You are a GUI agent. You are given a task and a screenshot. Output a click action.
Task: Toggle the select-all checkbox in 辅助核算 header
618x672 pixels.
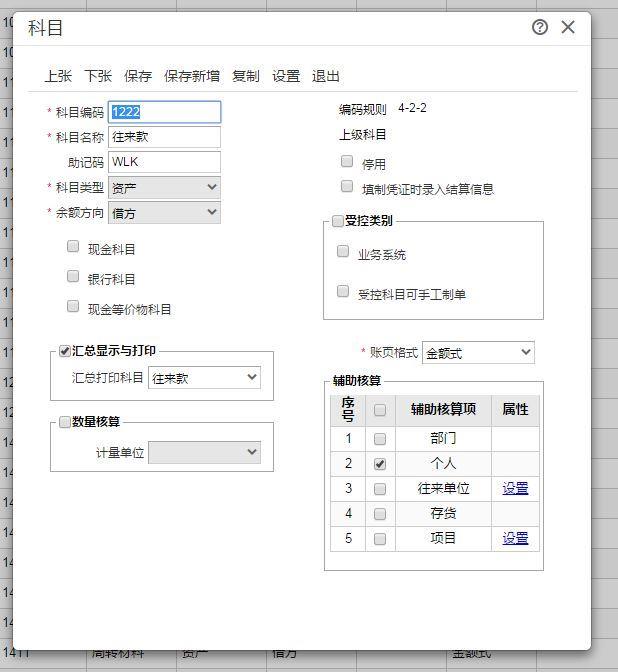[x=380, y=410]
